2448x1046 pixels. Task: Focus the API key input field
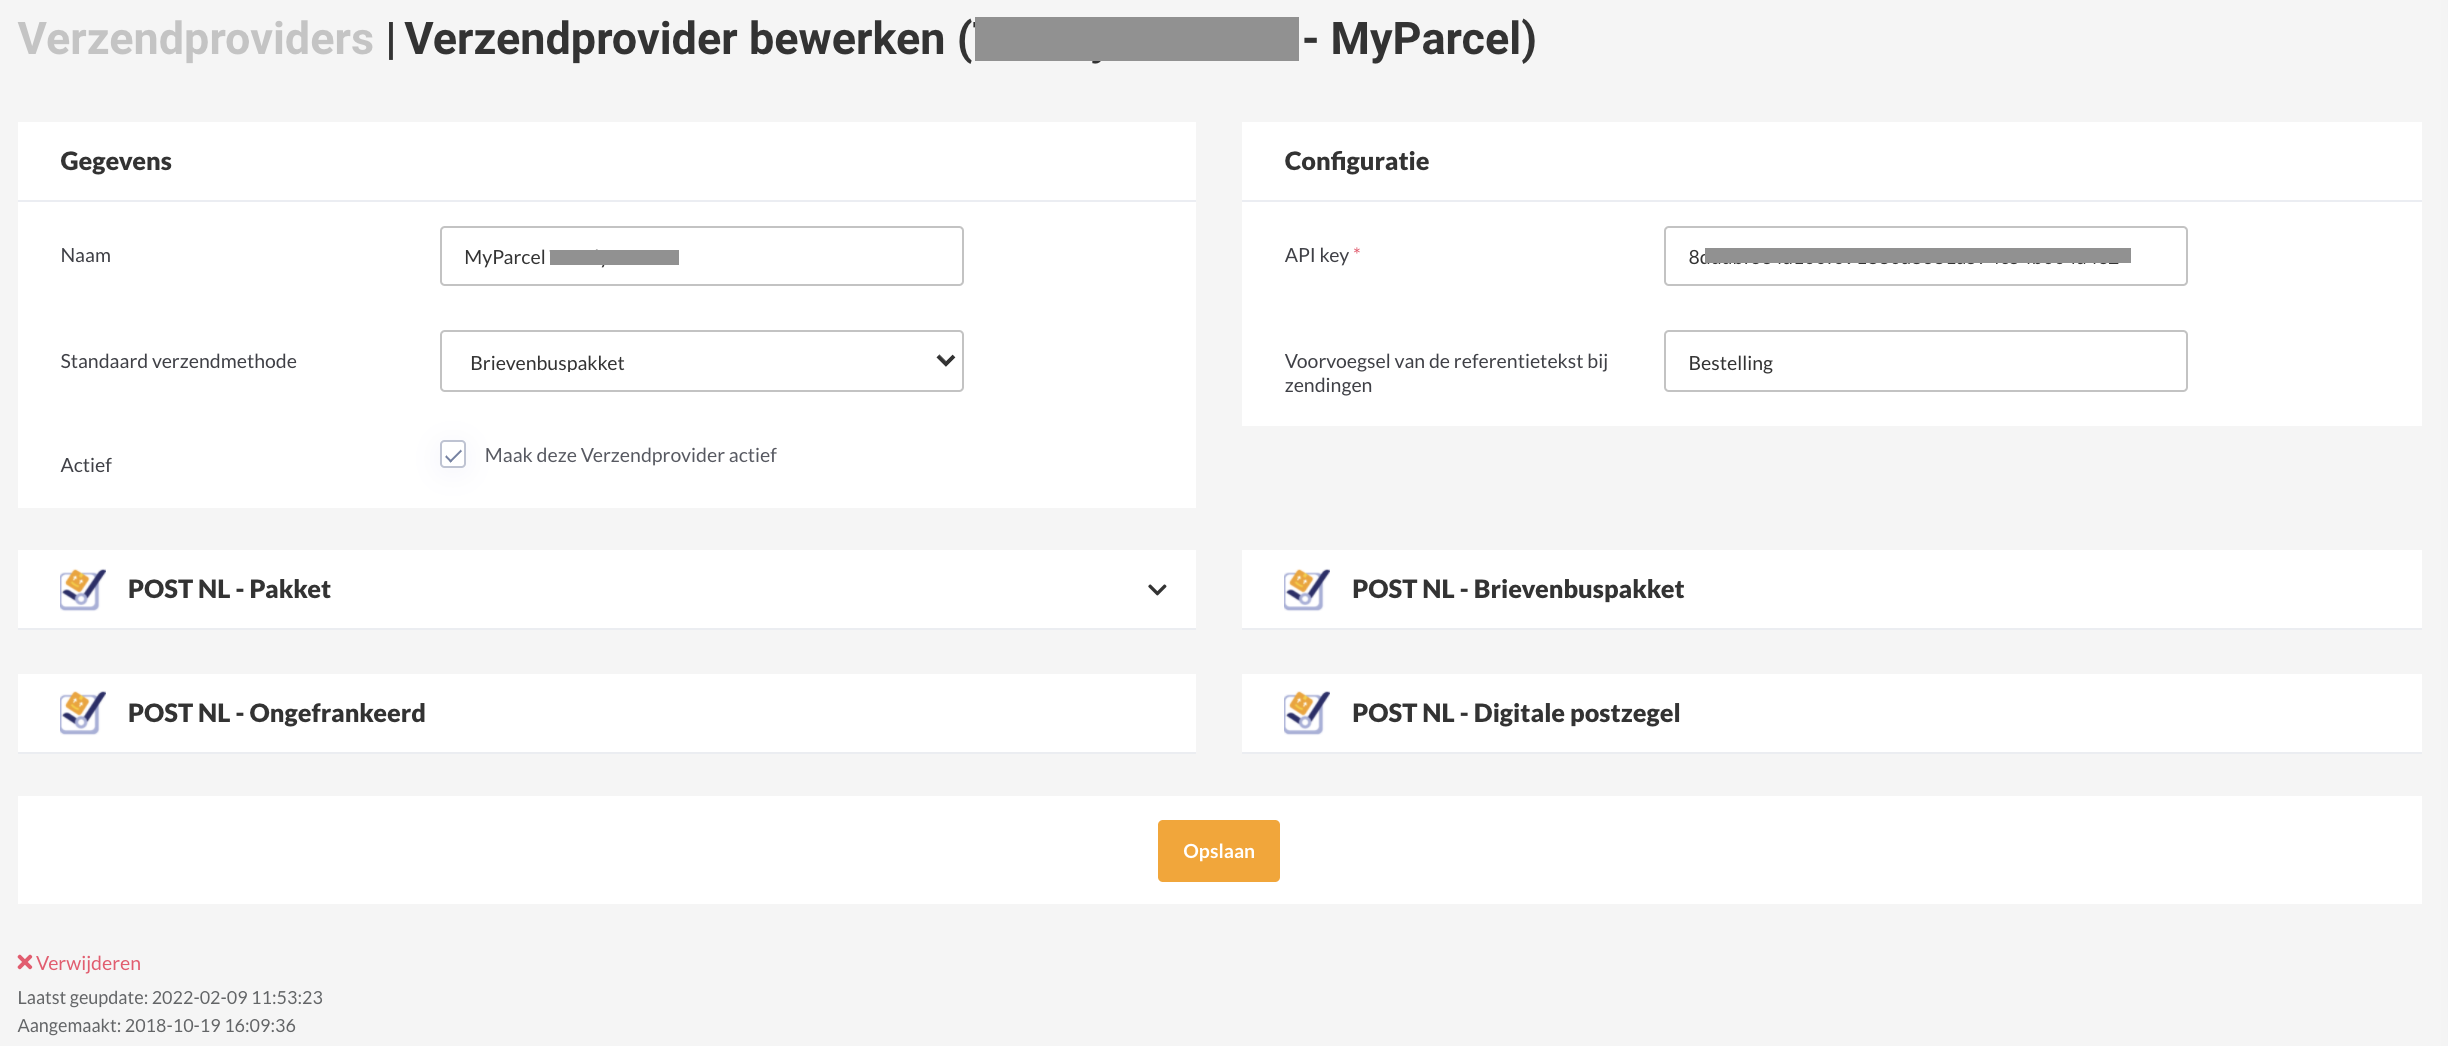point(1925,256)
